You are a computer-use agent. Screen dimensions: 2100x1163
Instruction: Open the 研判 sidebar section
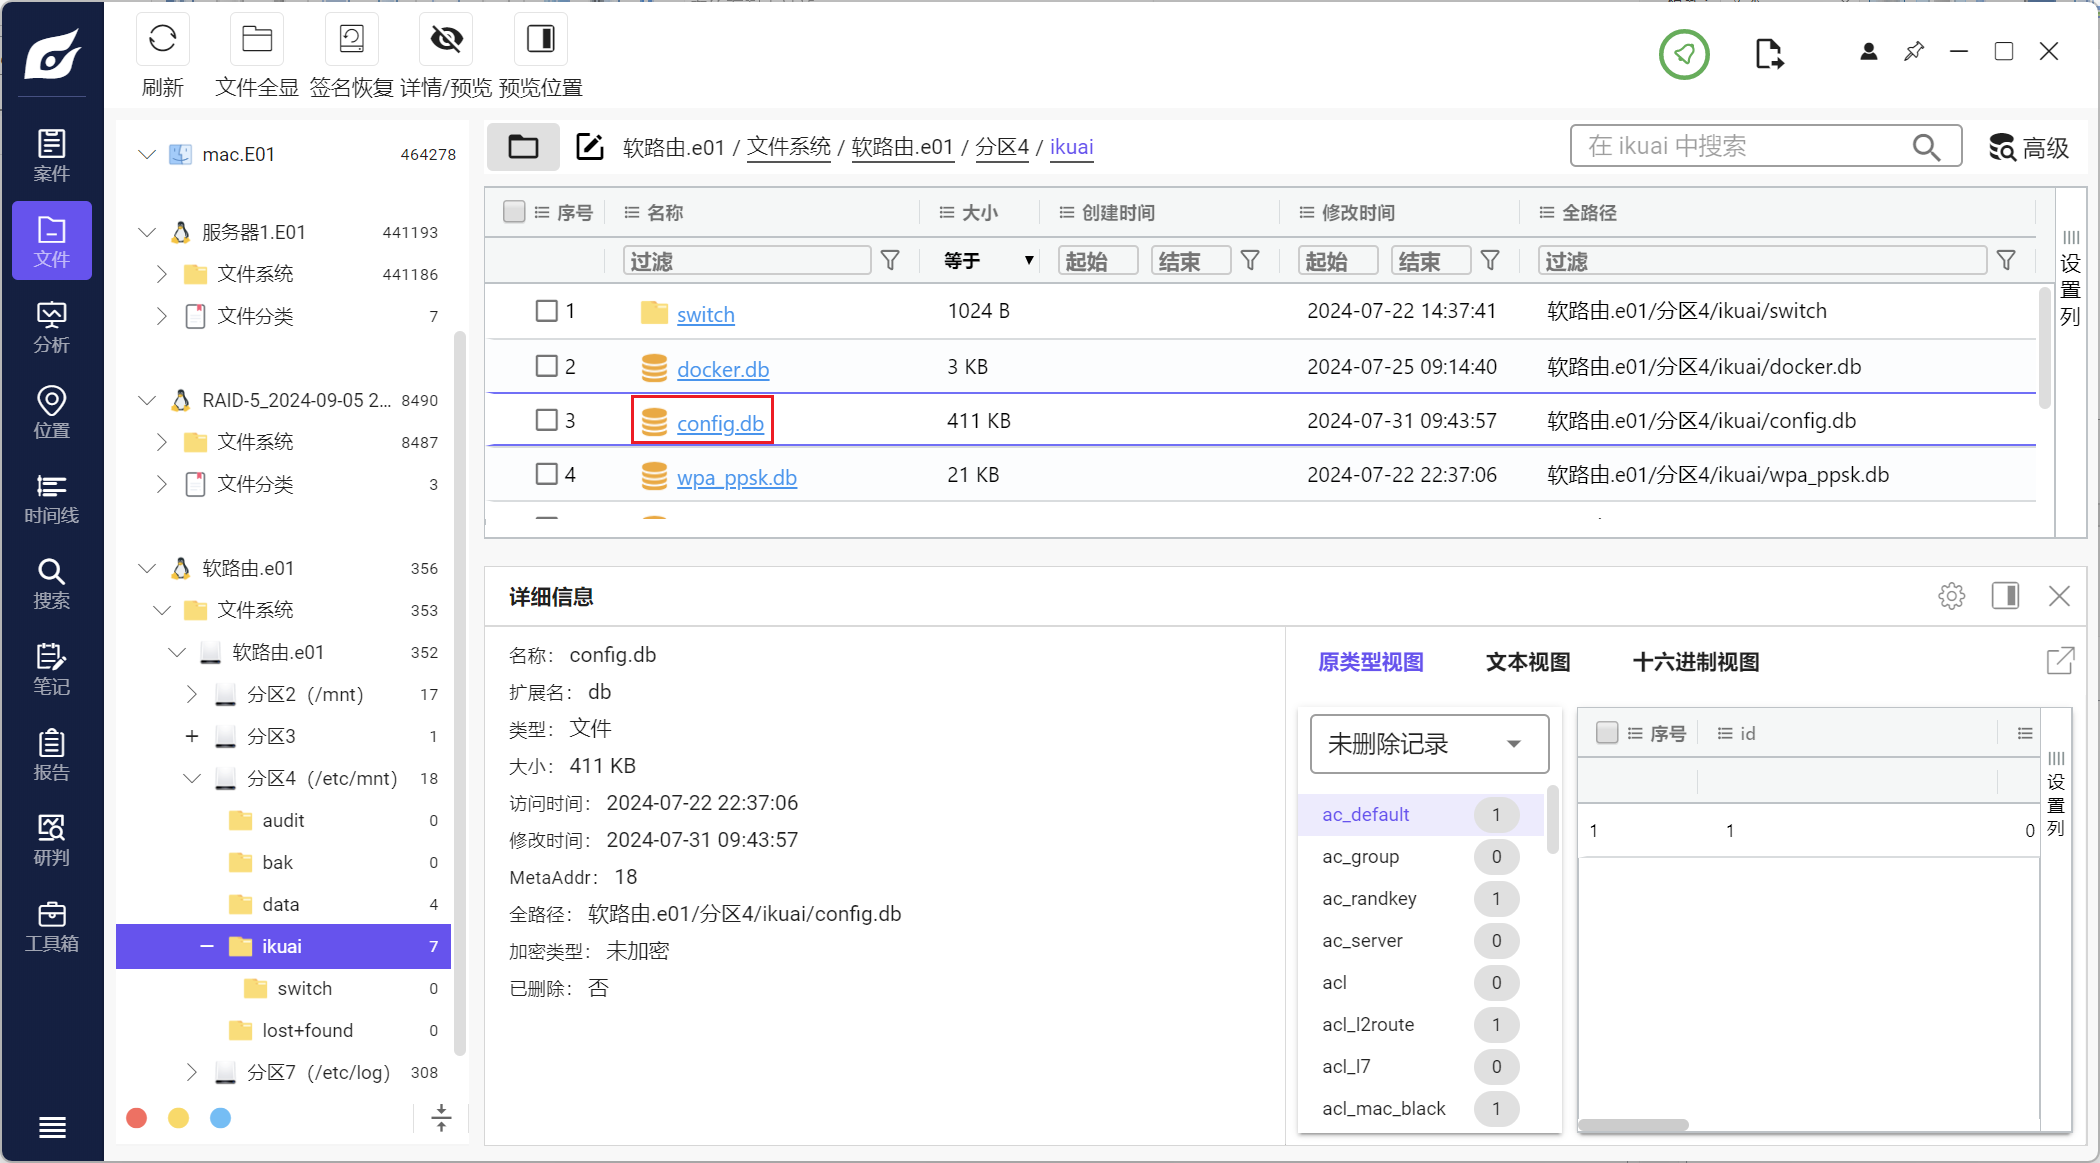coord(52,840)
